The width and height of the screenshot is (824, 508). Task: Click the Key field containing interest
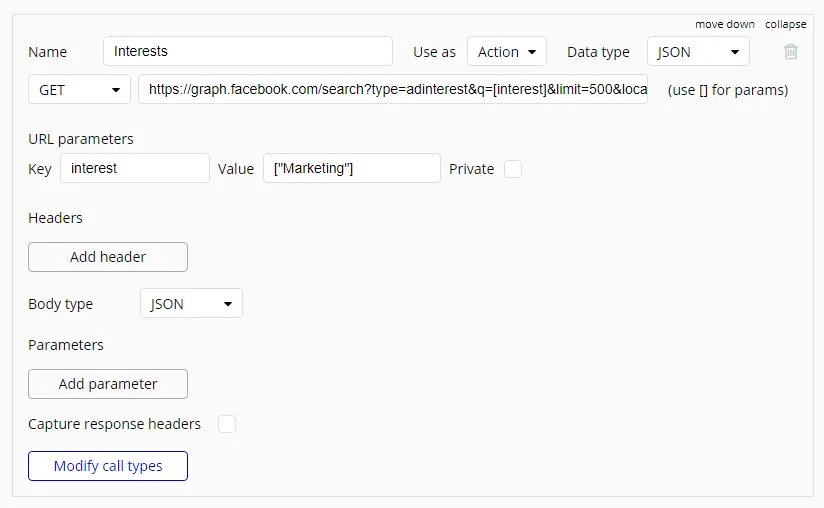pos(135,168)
